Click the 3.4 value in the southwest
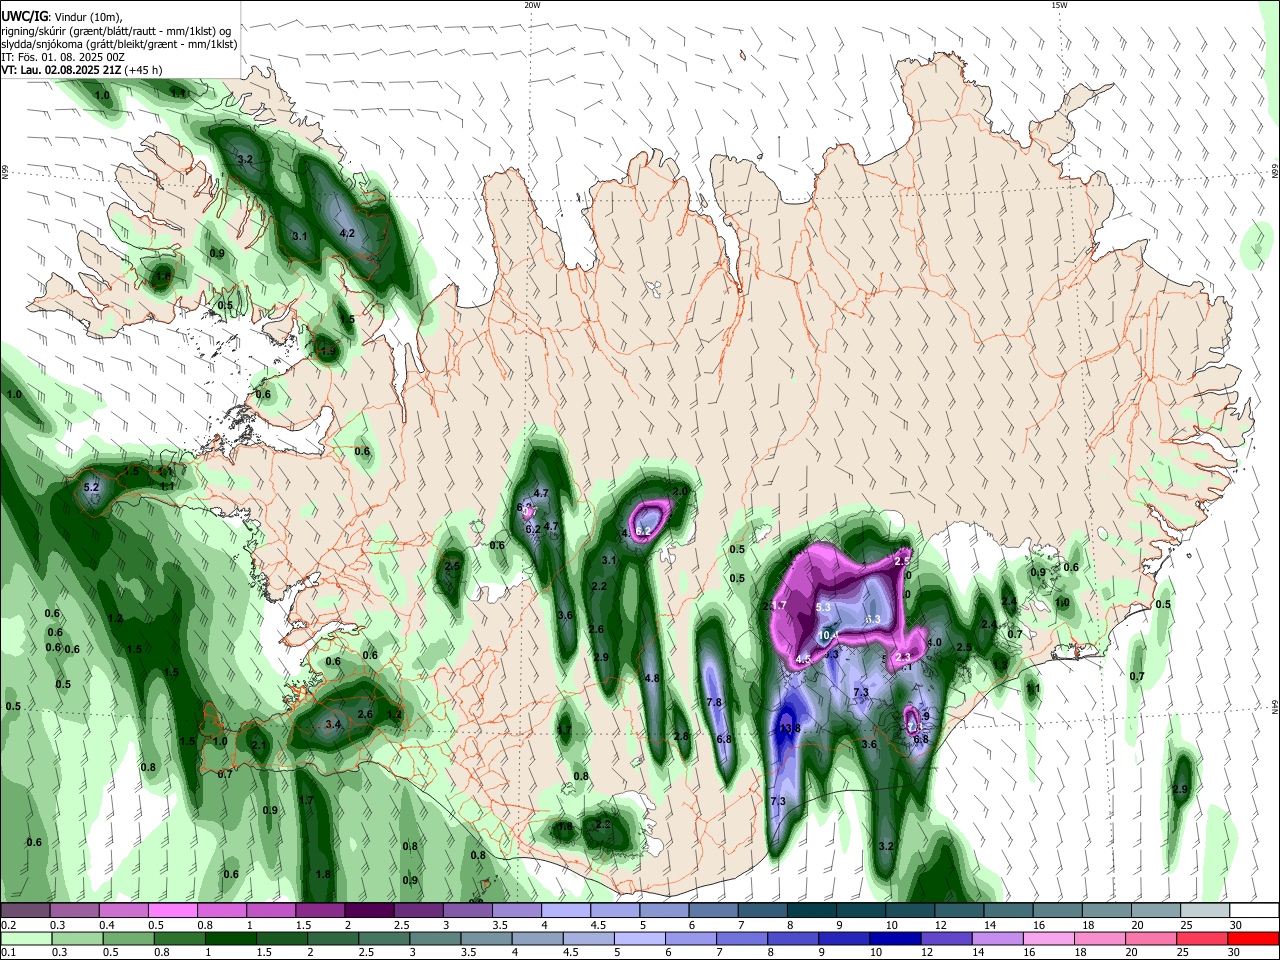This screenshot has width=1280, height=960. pyautogui.click(x=334, y=724)
